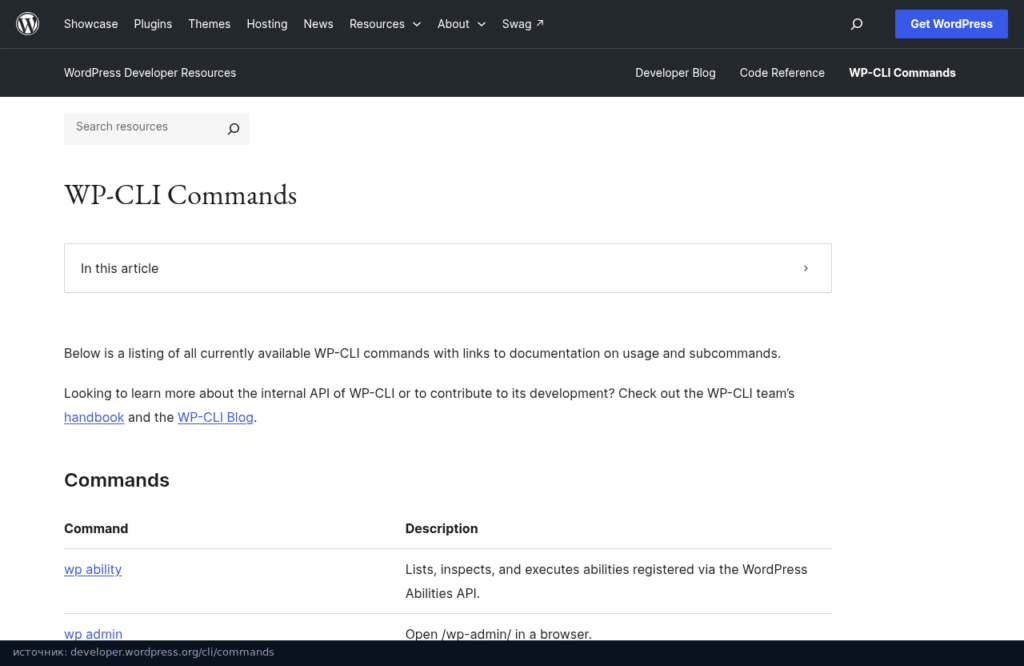1024x666 pixels.
Task: Click the wp ability description text
Action: tap(606, 581)
